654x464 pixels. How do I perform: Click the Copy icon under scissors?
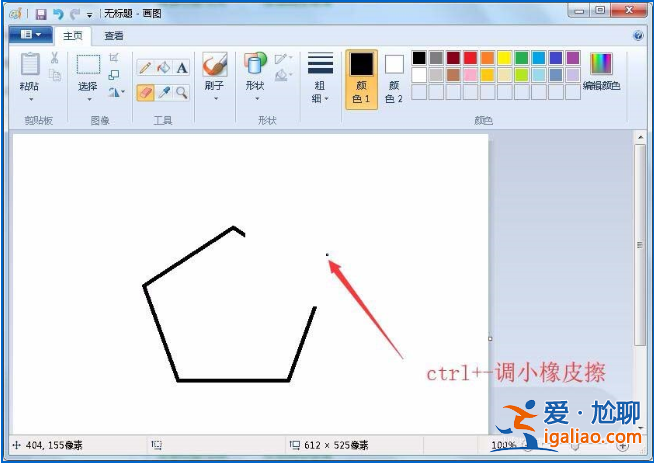tap(55, 75)
